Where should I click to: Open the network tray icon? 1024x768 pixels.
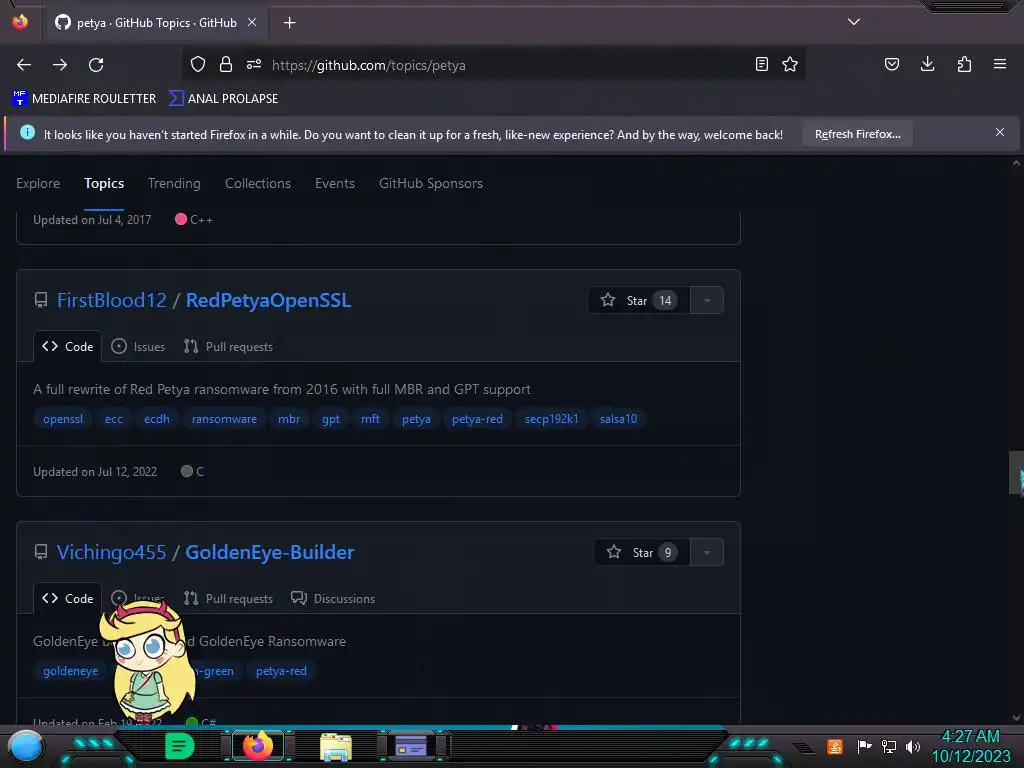pos(889,746)
